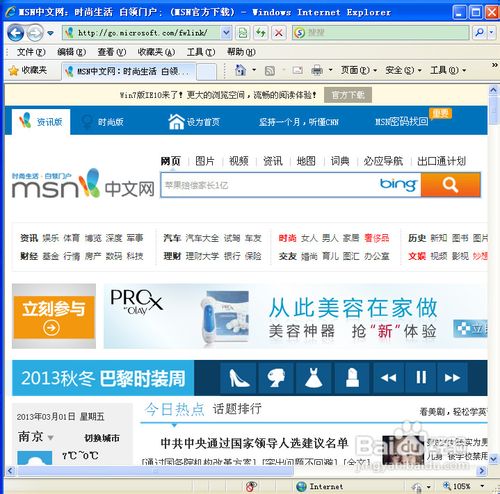The height and width of the screenshot is (494, 500).
Task: Click the Pro-X Olay banner ad
Action: 295,316
